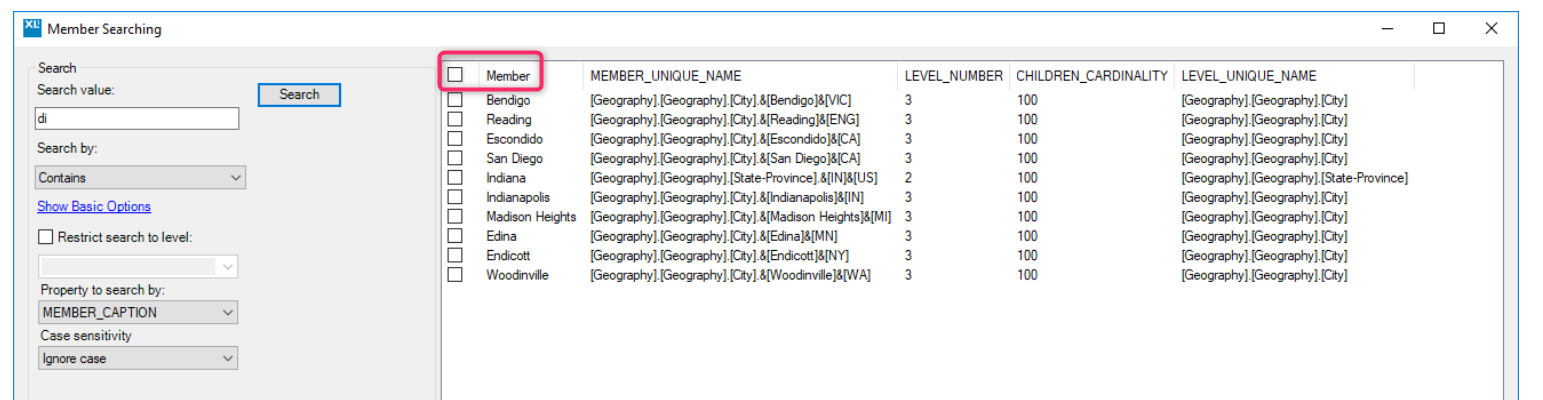Click the MEMBER_UNIQUE_NAME column header
The height and width of the screenshot is (400, 1543).
click(665, 76)
